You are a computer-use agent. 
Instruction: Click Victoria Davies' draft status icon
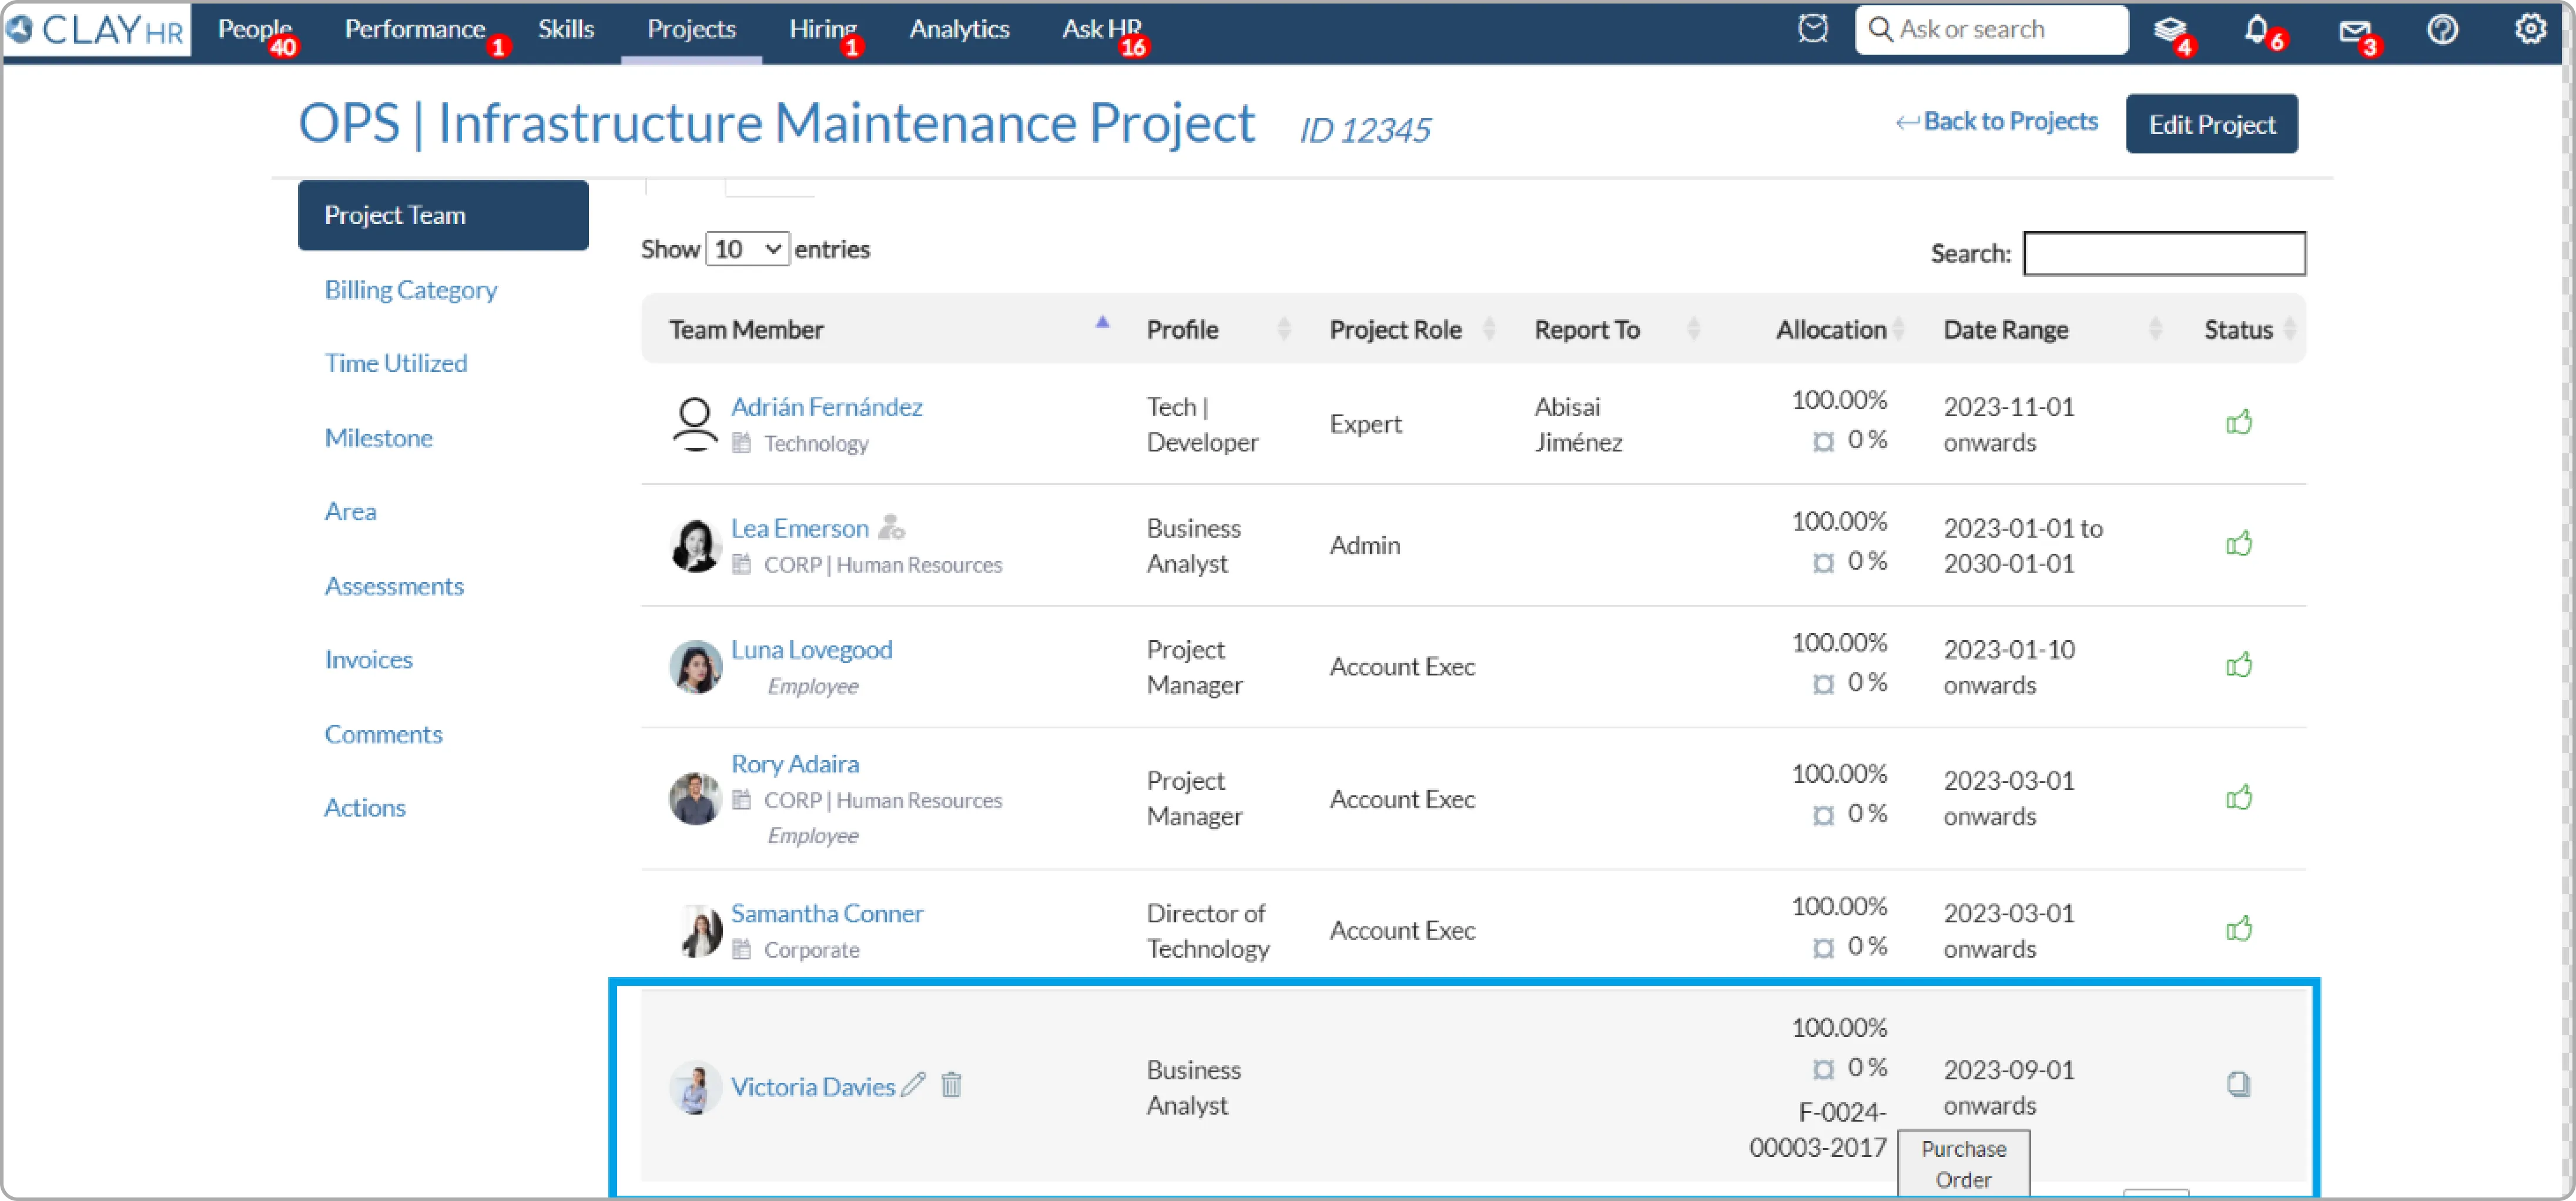point(2238,1084)
